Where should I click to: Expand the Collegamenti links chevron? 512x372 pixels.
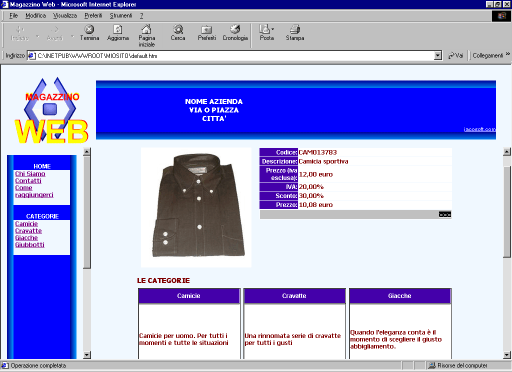point(508,54)
